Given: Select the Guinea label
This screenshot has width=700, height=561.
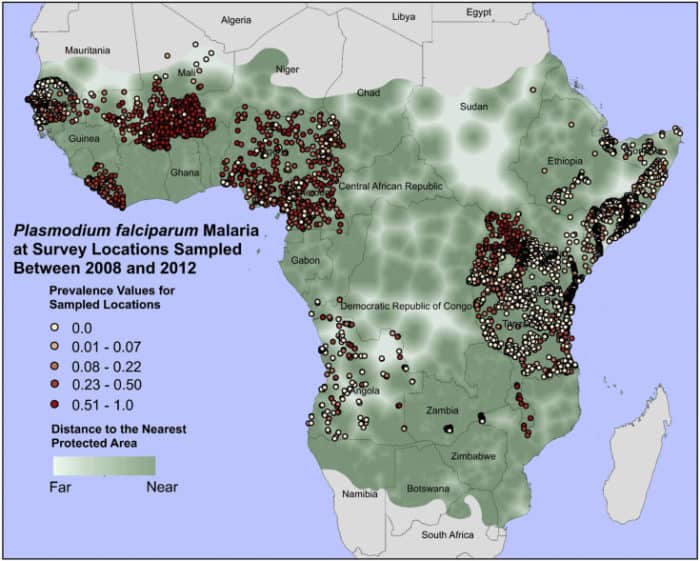Looking at the screenshot, I should [84, 139].
